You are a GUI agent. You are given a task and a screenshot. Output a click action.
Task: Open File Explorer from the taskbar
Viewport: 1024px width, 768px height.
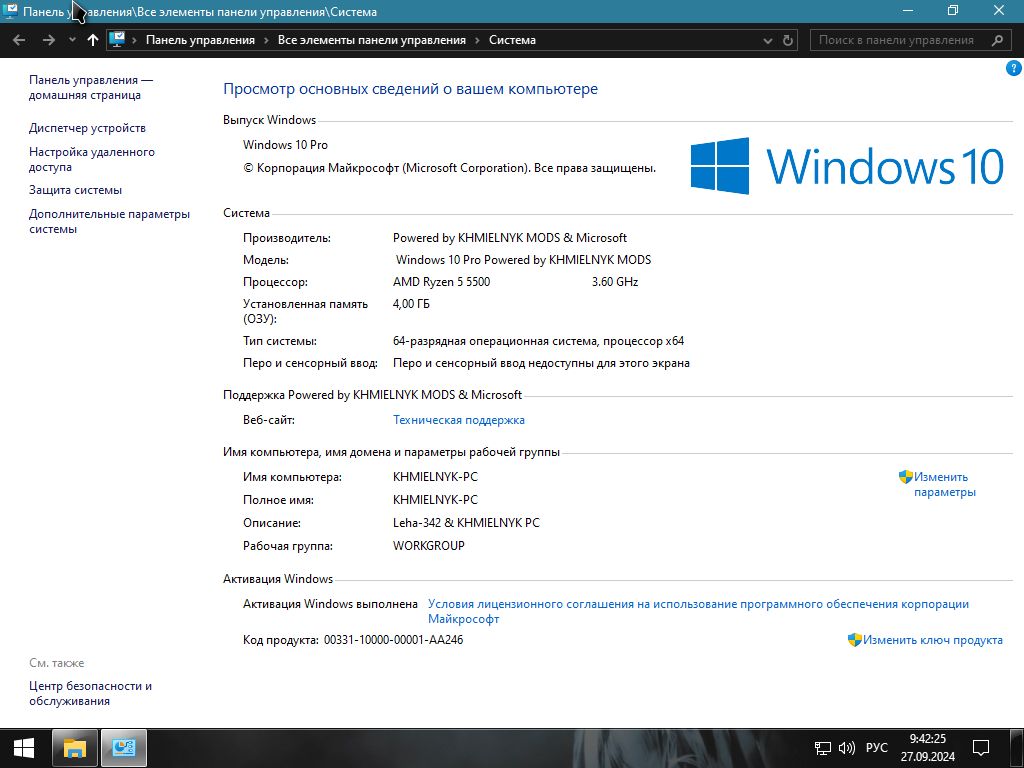click(x=75, y=747)
